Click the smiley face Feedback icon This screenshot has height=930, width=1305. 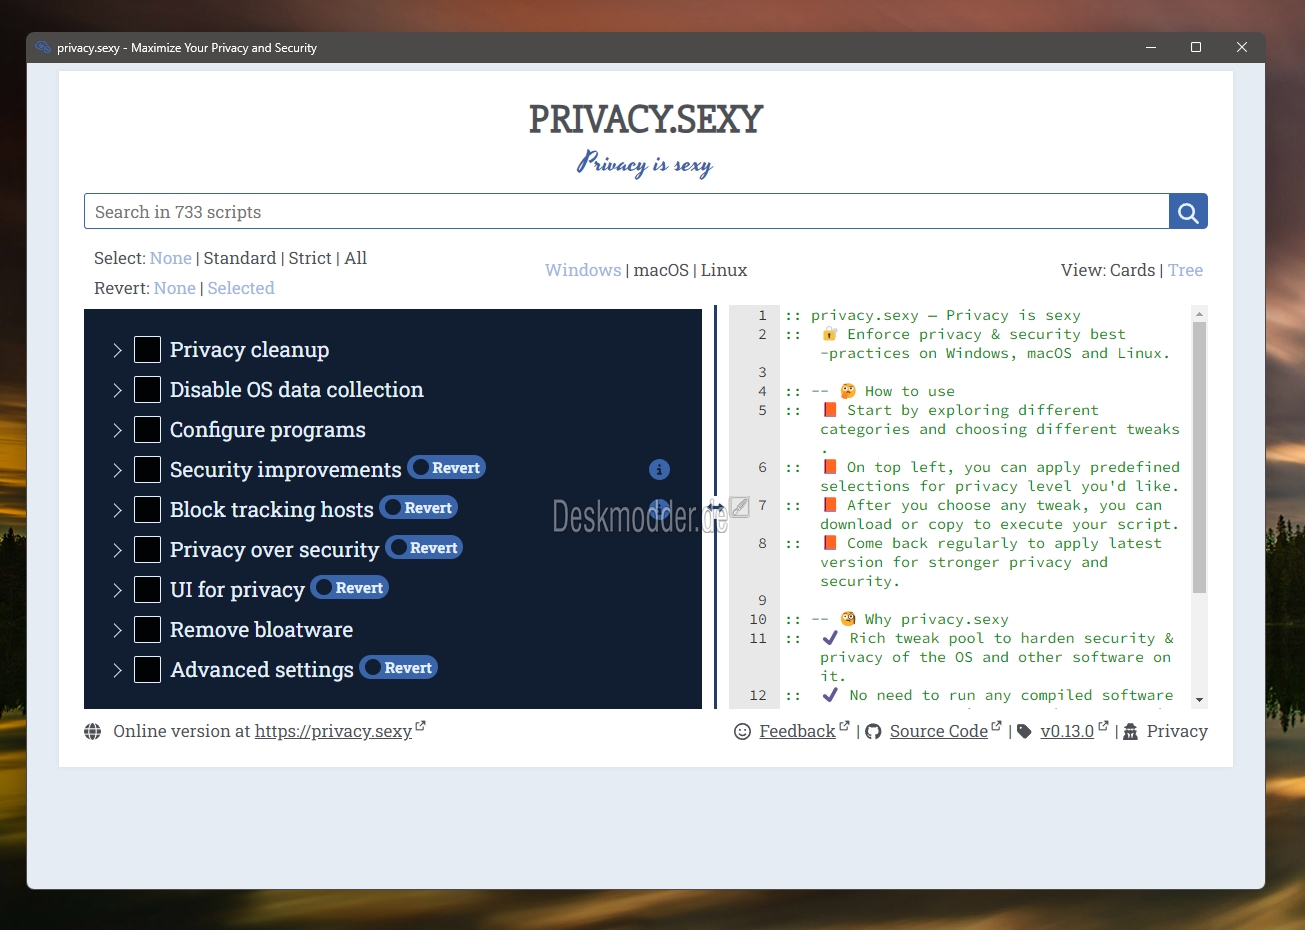pos(741,731)
